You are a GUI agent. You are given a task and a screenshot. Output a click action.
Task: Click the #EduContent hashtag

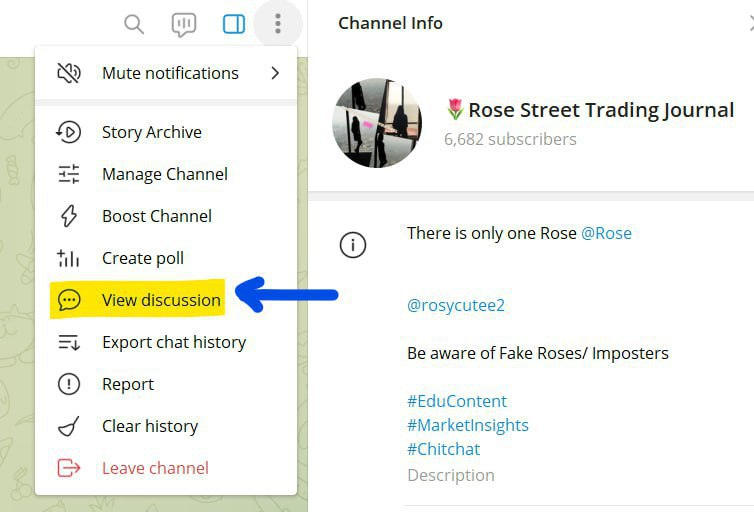click(457, 401)
